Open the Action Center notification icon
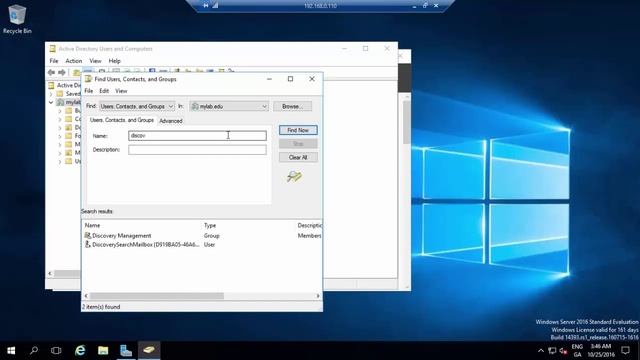 pyautogui.click(x=625, y=350)
